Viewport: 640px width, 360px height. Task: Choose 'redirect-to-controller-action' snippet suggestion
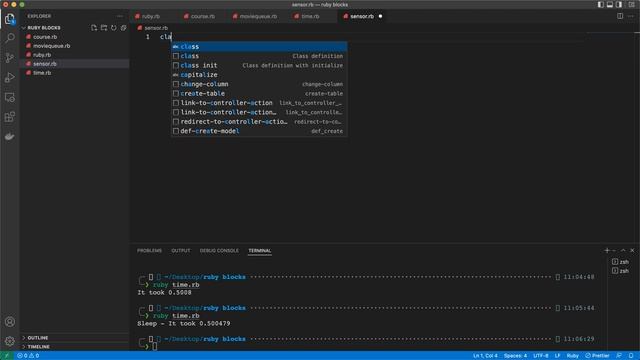(x=259, y=122)
